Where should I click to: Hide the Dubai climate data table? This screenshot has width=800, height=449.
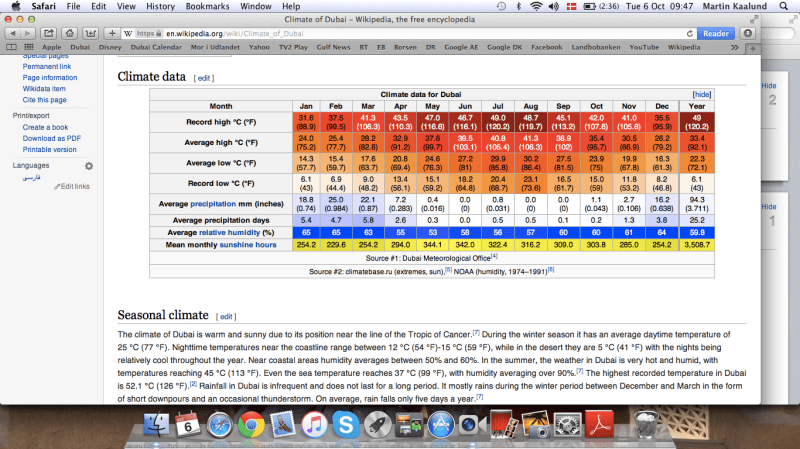[x=701, y=93]
